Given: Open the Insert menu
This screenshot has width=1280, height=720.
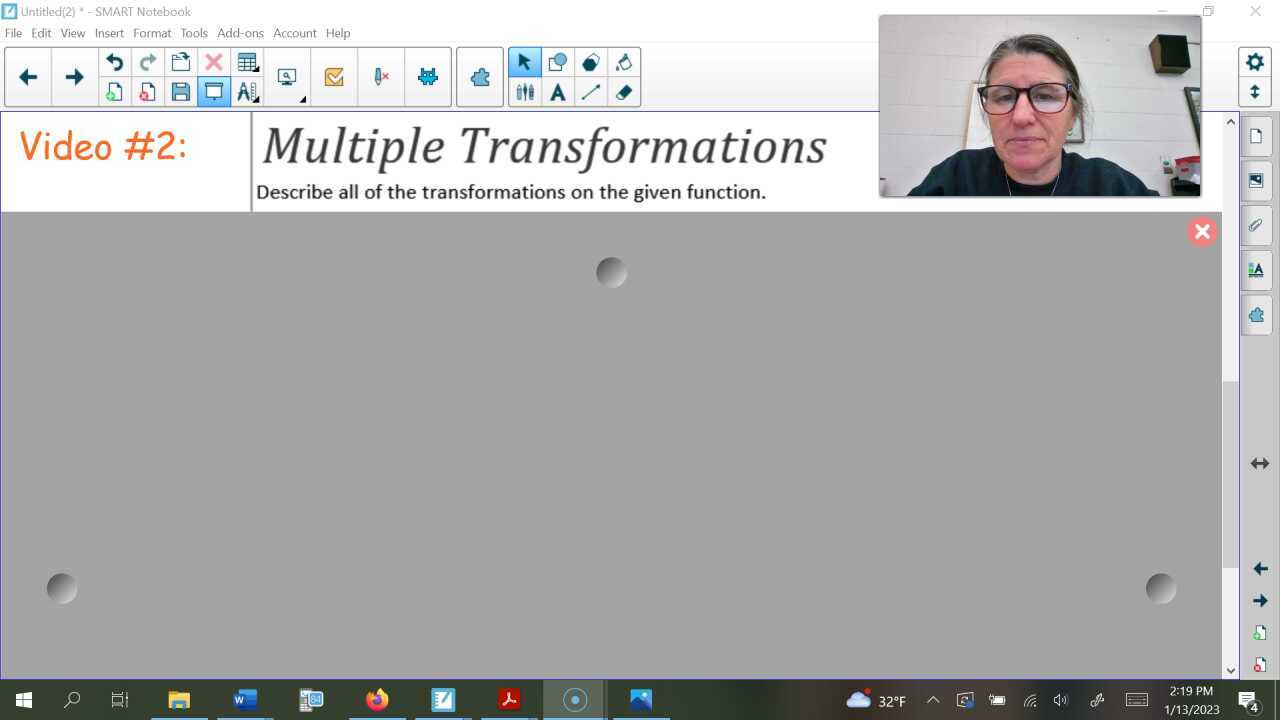Looking at the screenshot, I should pyautogui.click(x=109, y=33).
